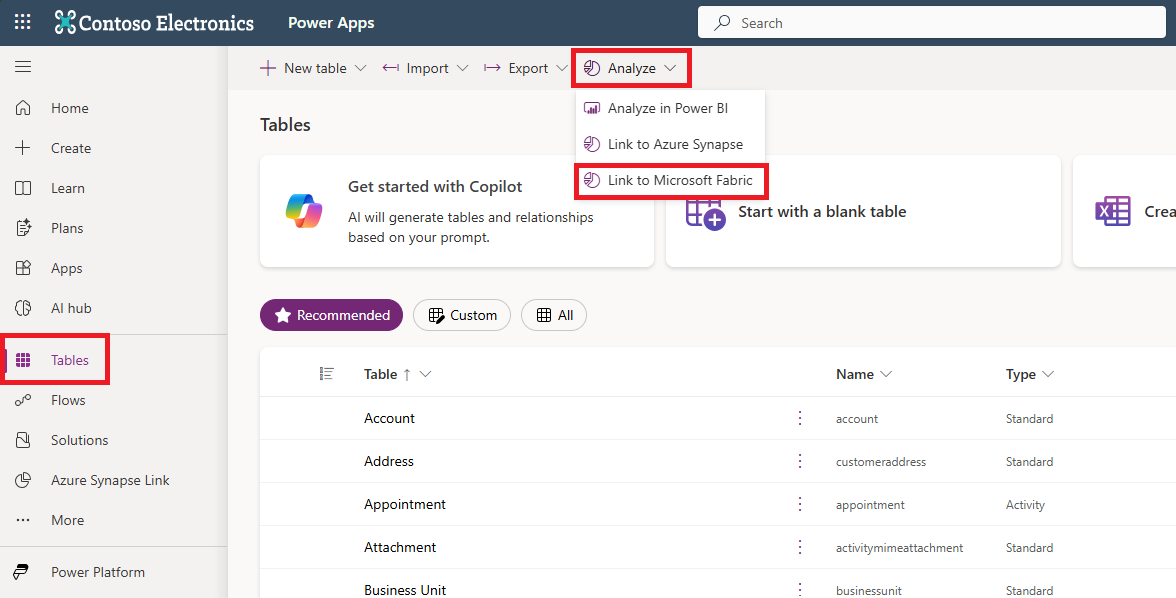This screenshot has width=1176, height=598.
Task: Select the Recommended filter tab
Action: pos(332,315)
